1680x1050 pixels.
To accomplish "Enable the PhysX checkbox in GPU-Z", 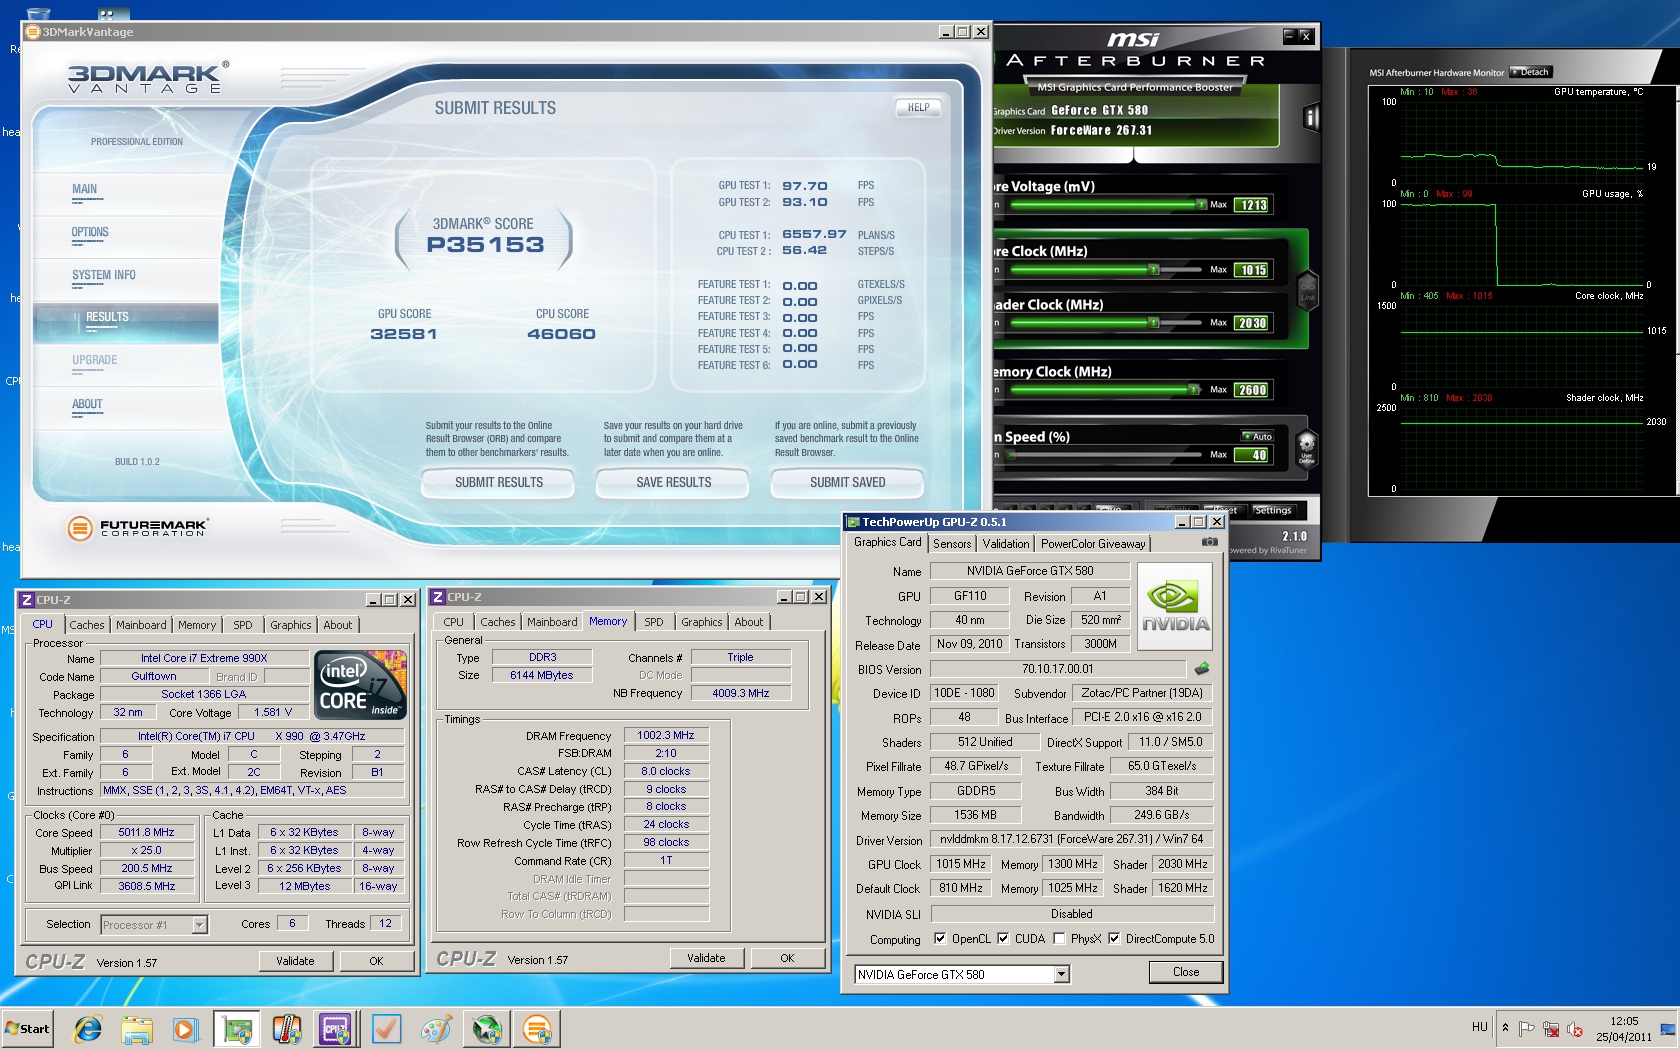I will tap(1059, 939).
